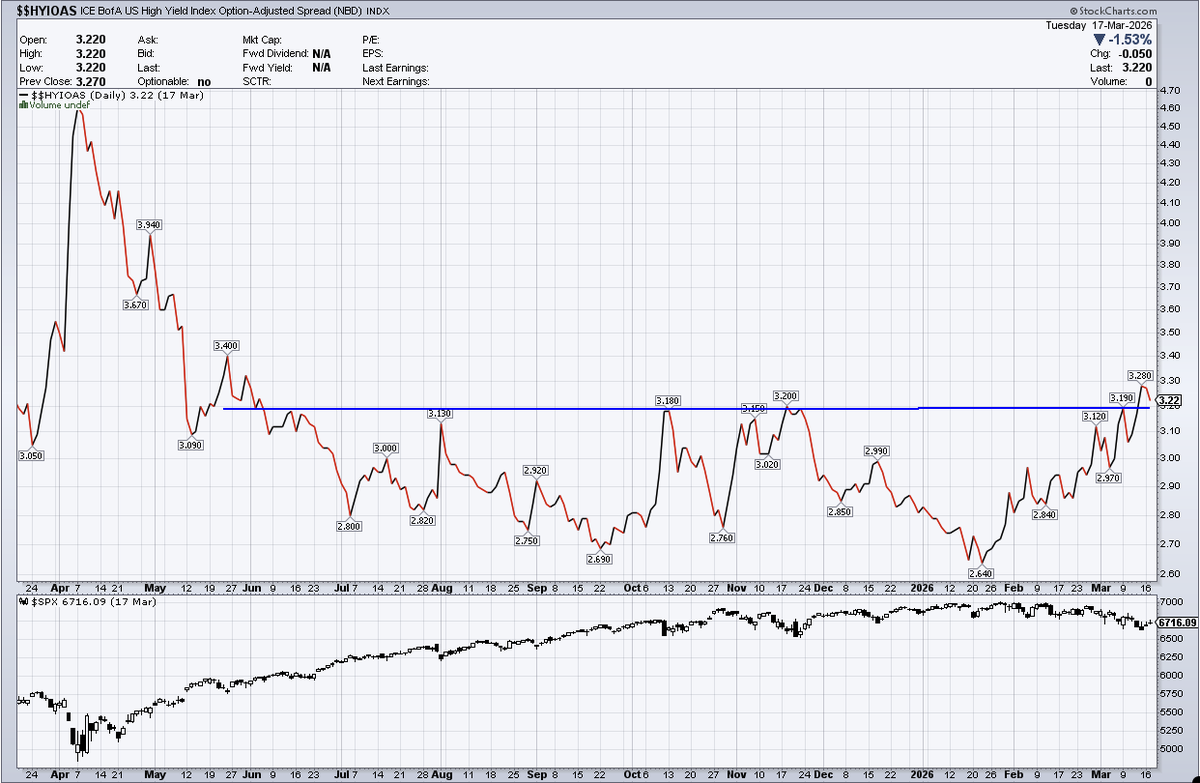
Task: Click the 3.120 peak label
Action: click(1095, 415)
